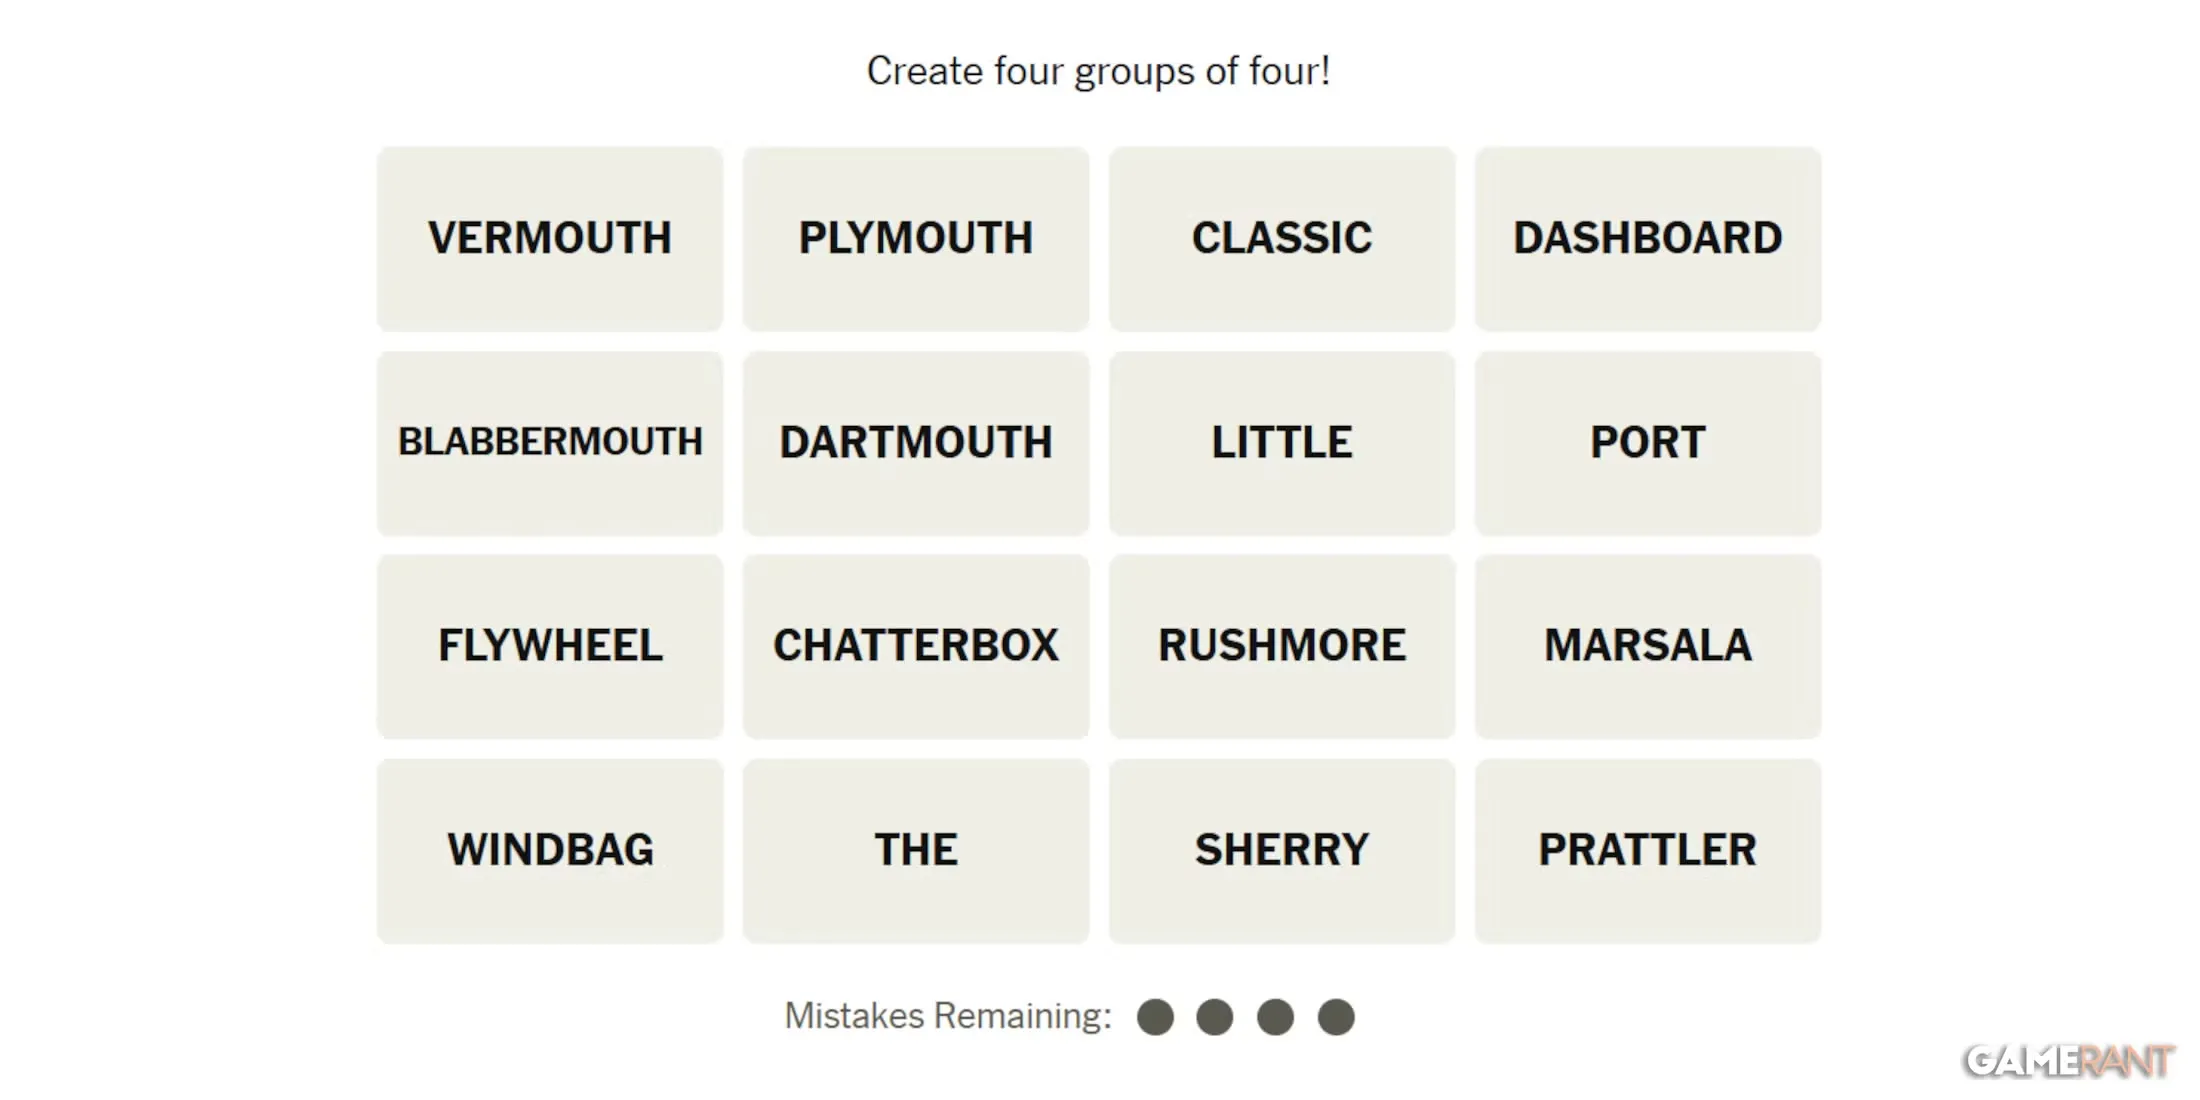The image size is (2200, 1100).
Task: Choose the MARSALA word tile
Action: click(x=1648, y=647)
